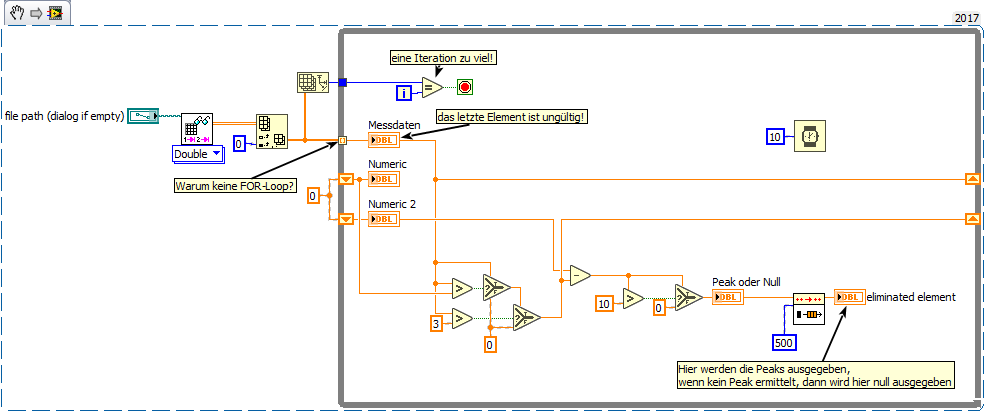985x412 pixels.
Task: Click the blue 500 constant
Action: [784, 342]
